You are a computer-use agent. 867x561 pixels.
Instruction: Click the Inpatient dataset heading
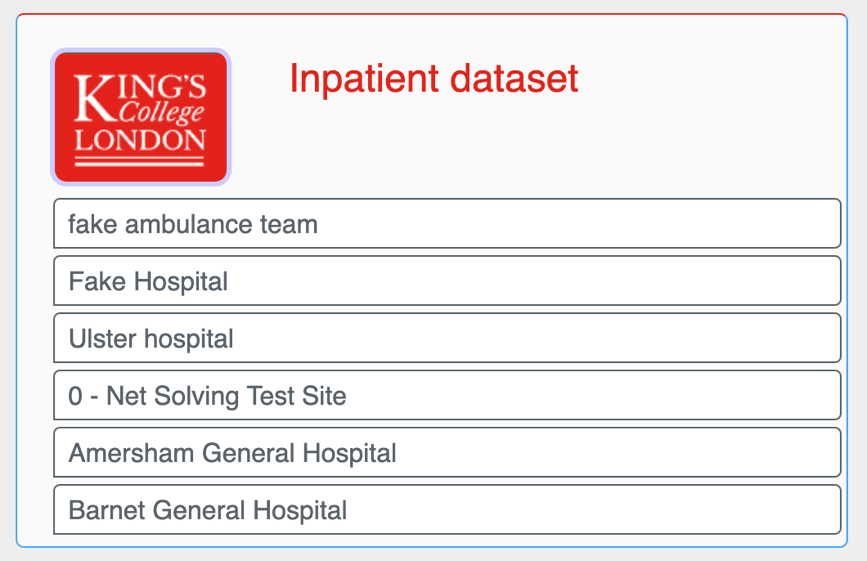point(434,78)
